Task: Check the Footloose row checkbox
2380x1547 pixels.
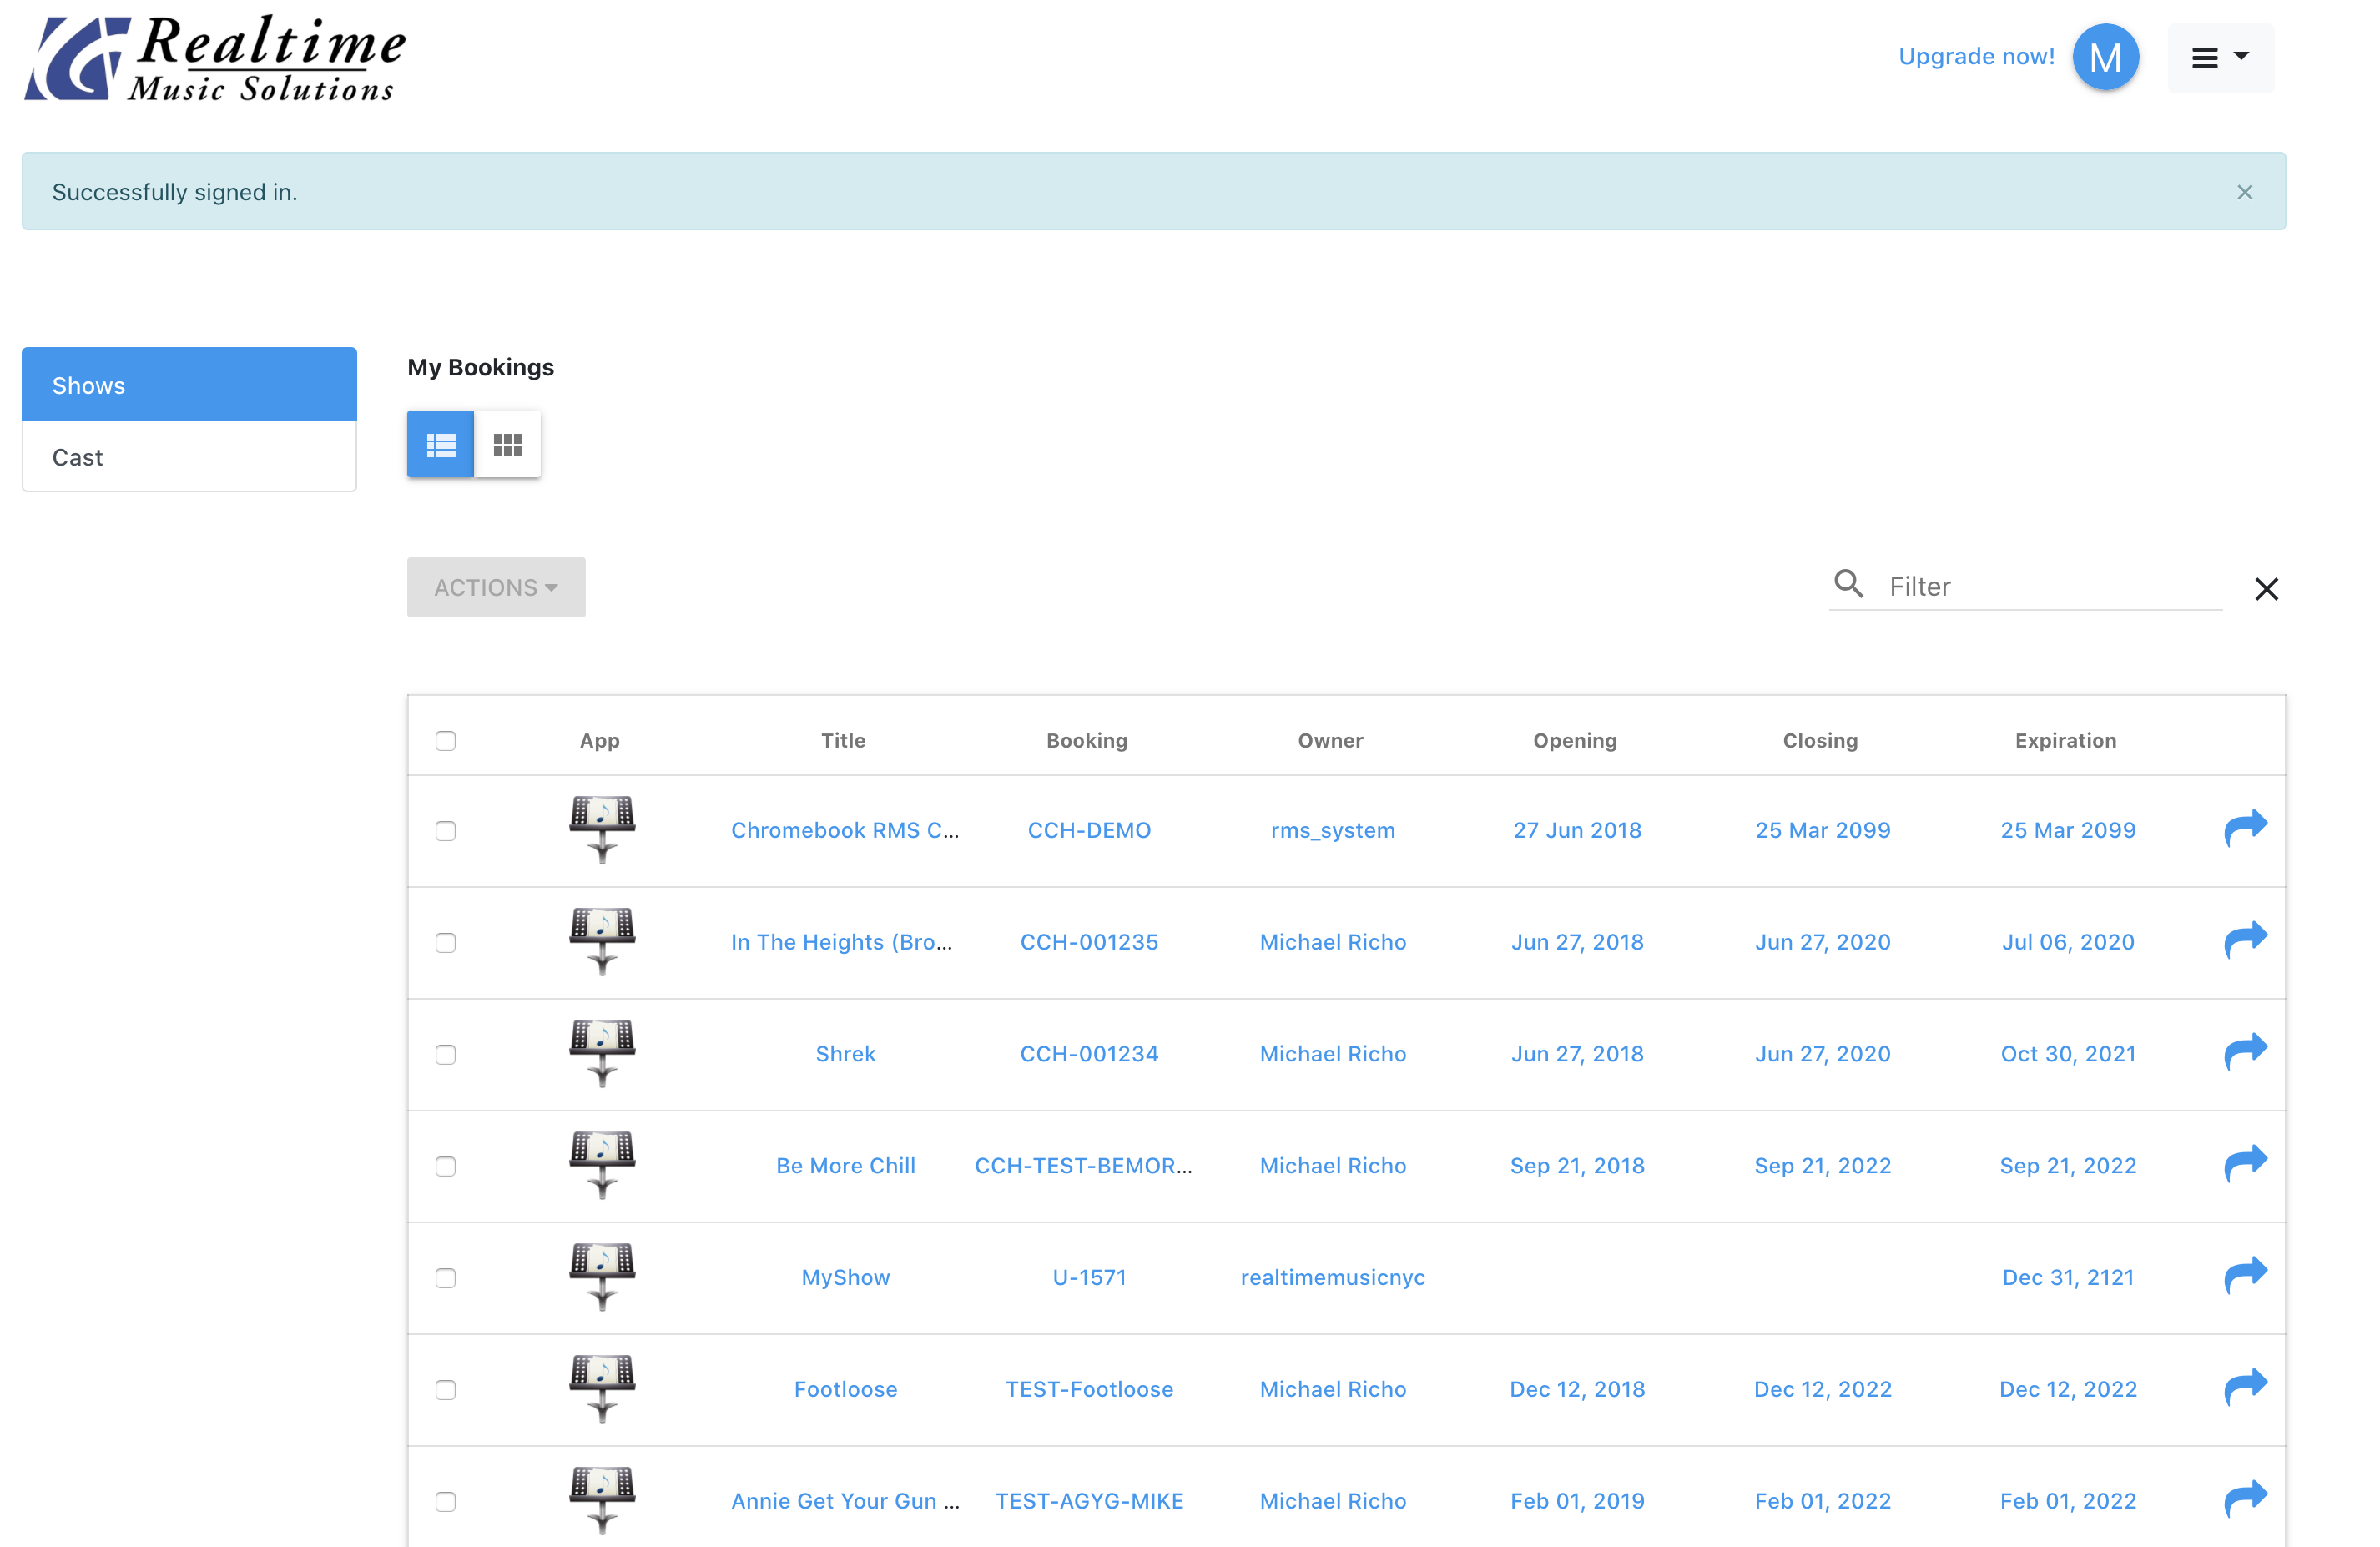Action: coord(446,1391)
